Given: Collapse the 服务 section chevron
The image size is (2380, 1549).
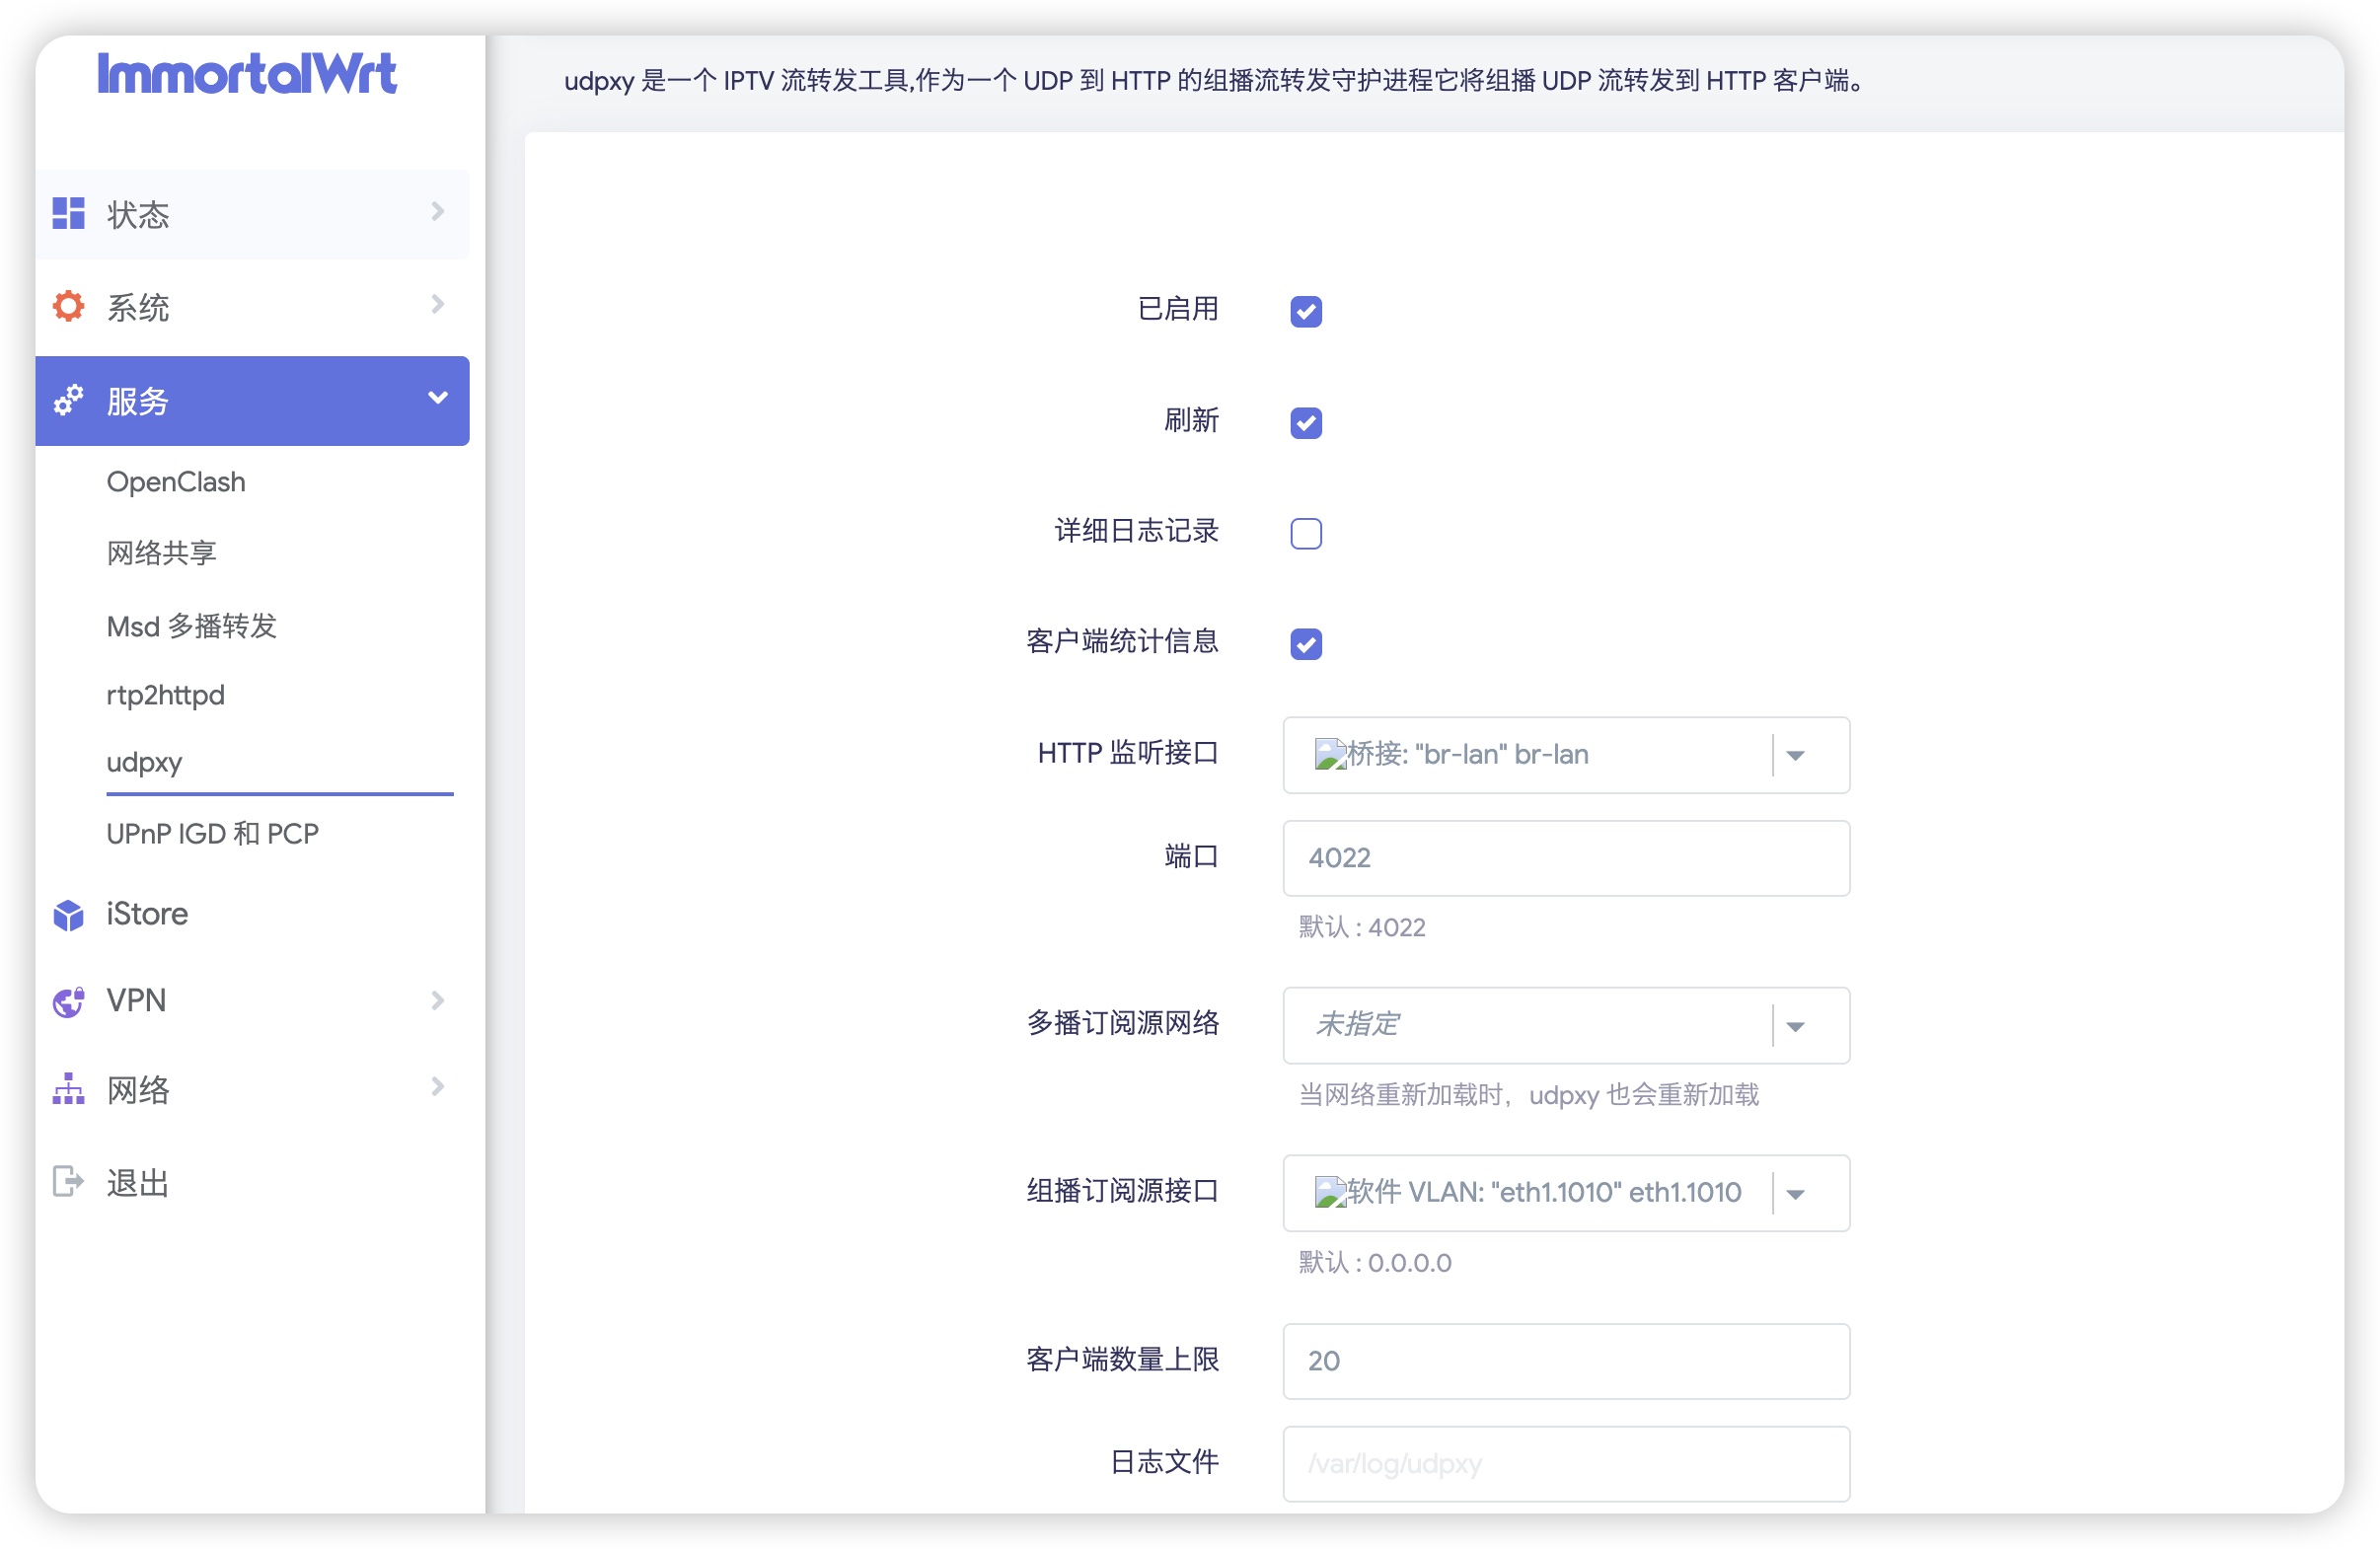Looking at the screenshot, I should tap(436, 397).
